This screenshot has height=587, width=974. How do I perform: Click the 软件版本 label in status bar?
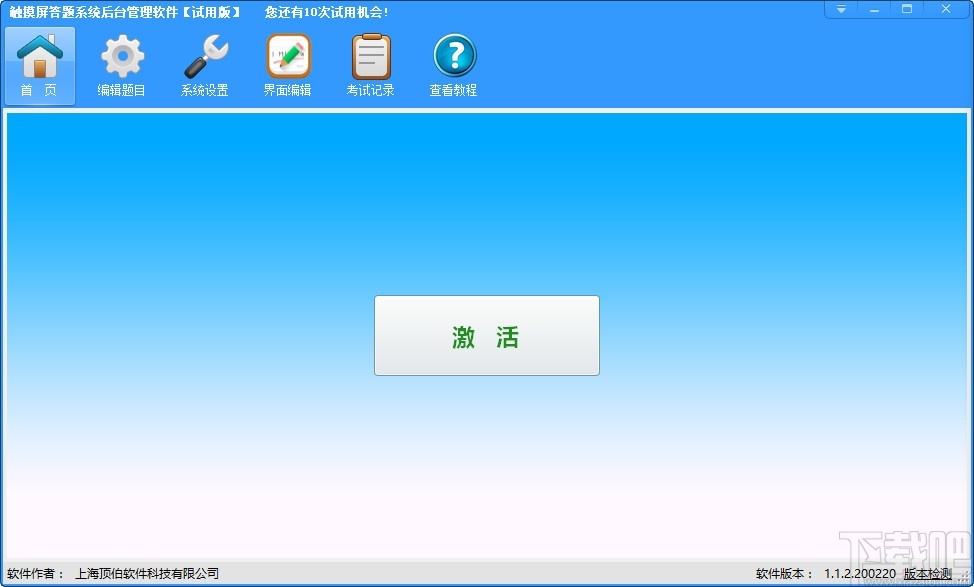(785, 574)
